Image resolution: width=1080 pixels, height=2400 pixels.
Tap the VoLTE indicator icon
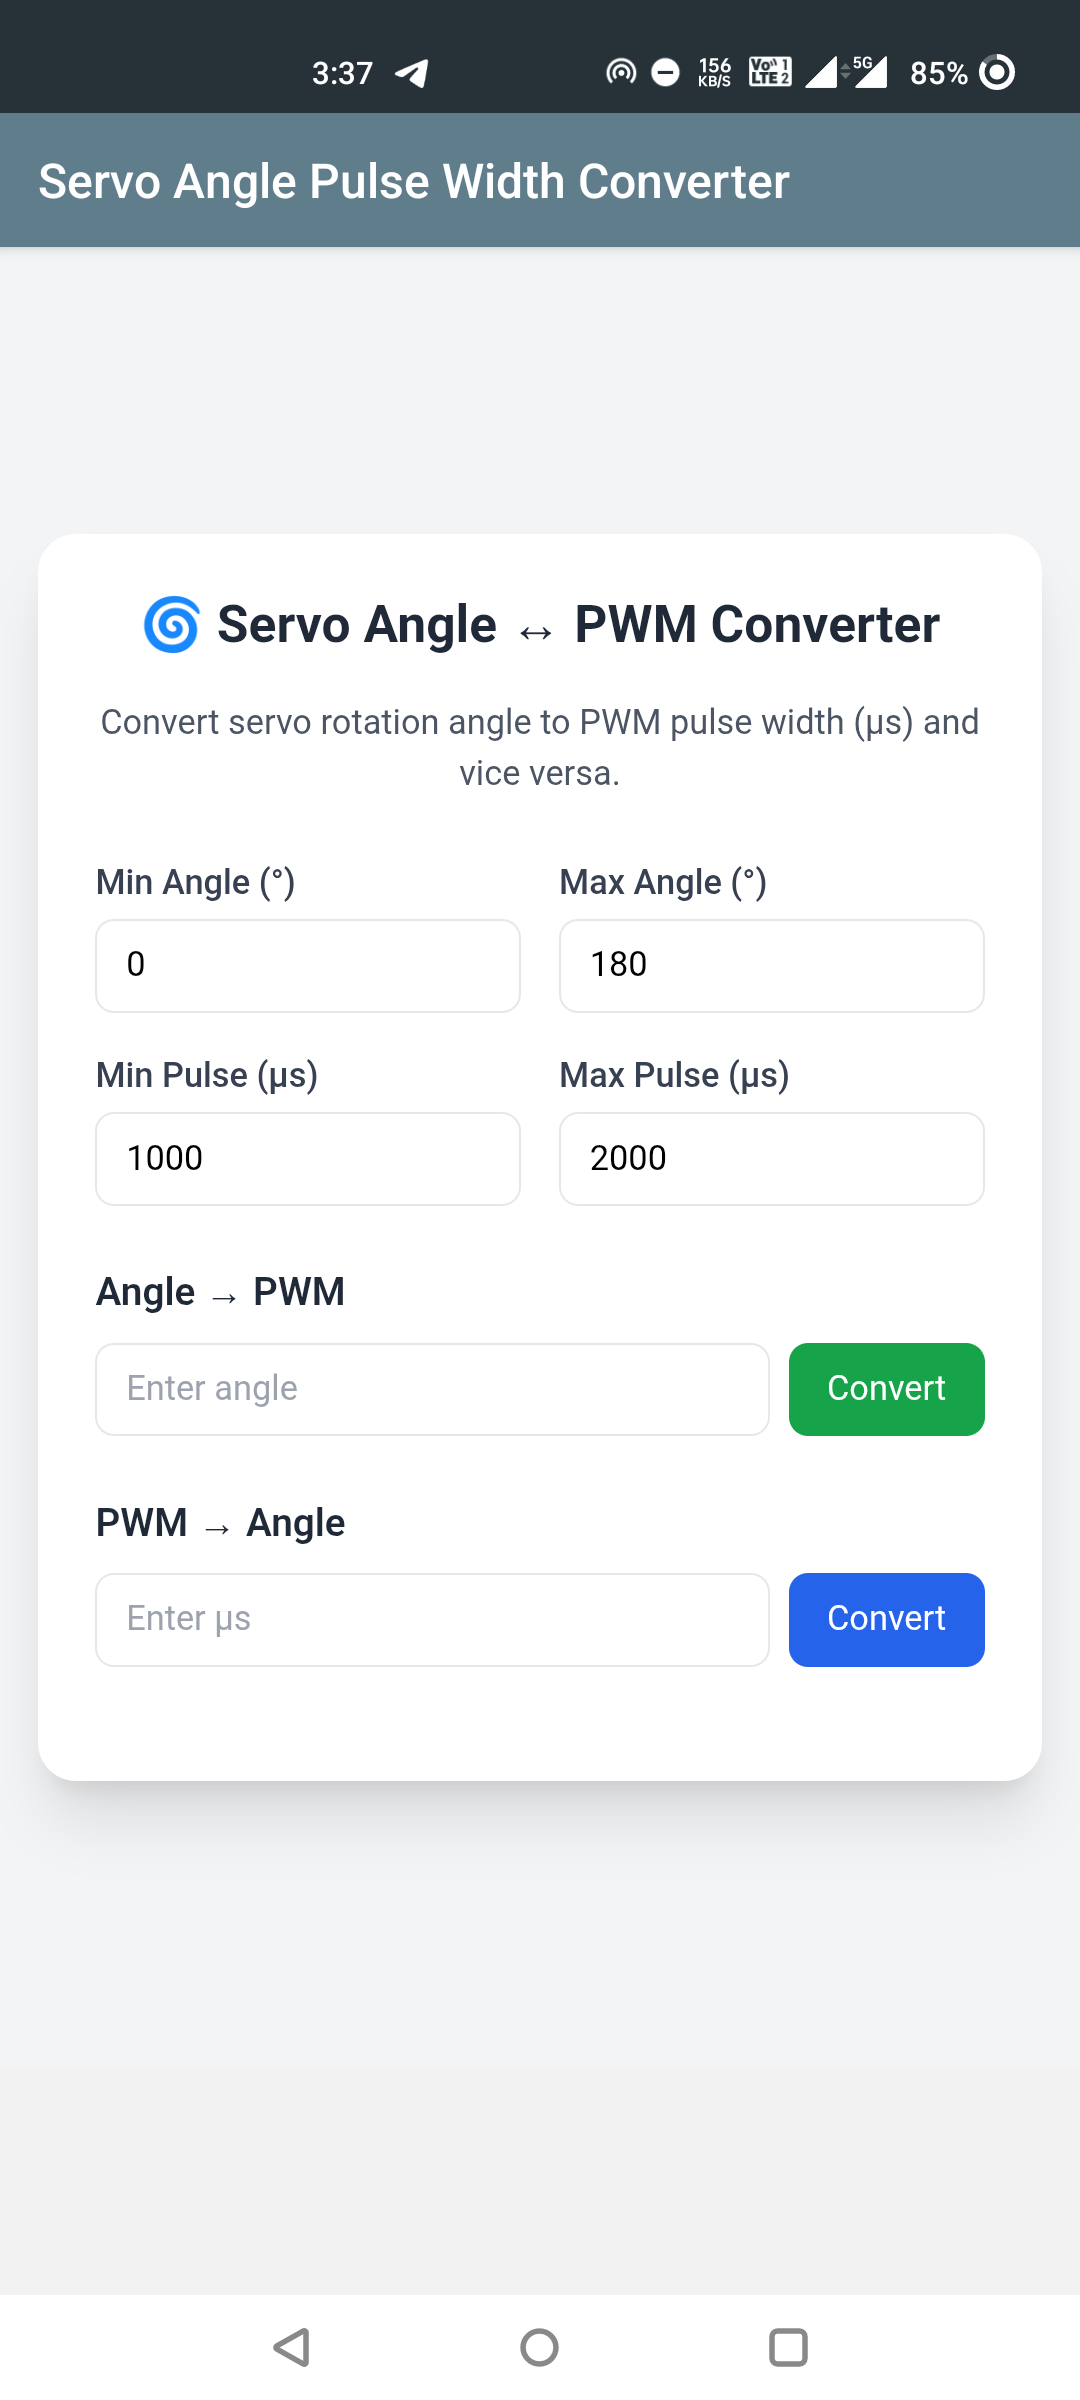click(x=770, y=72)
